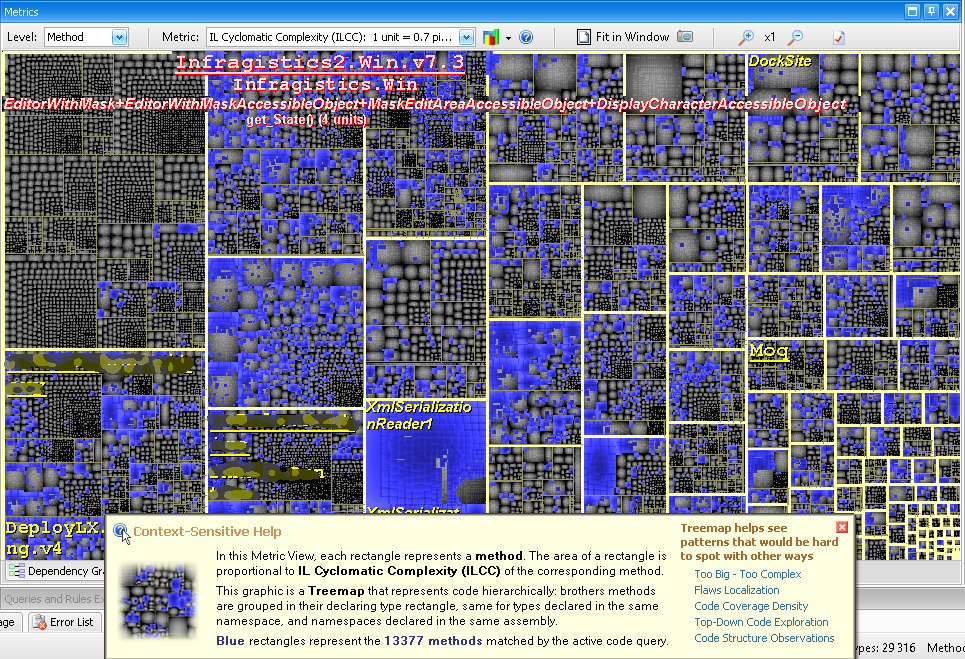Maximize the Metrics panel
The width and height of the screenshot is (965, 659).
click(x=913, y=11)
